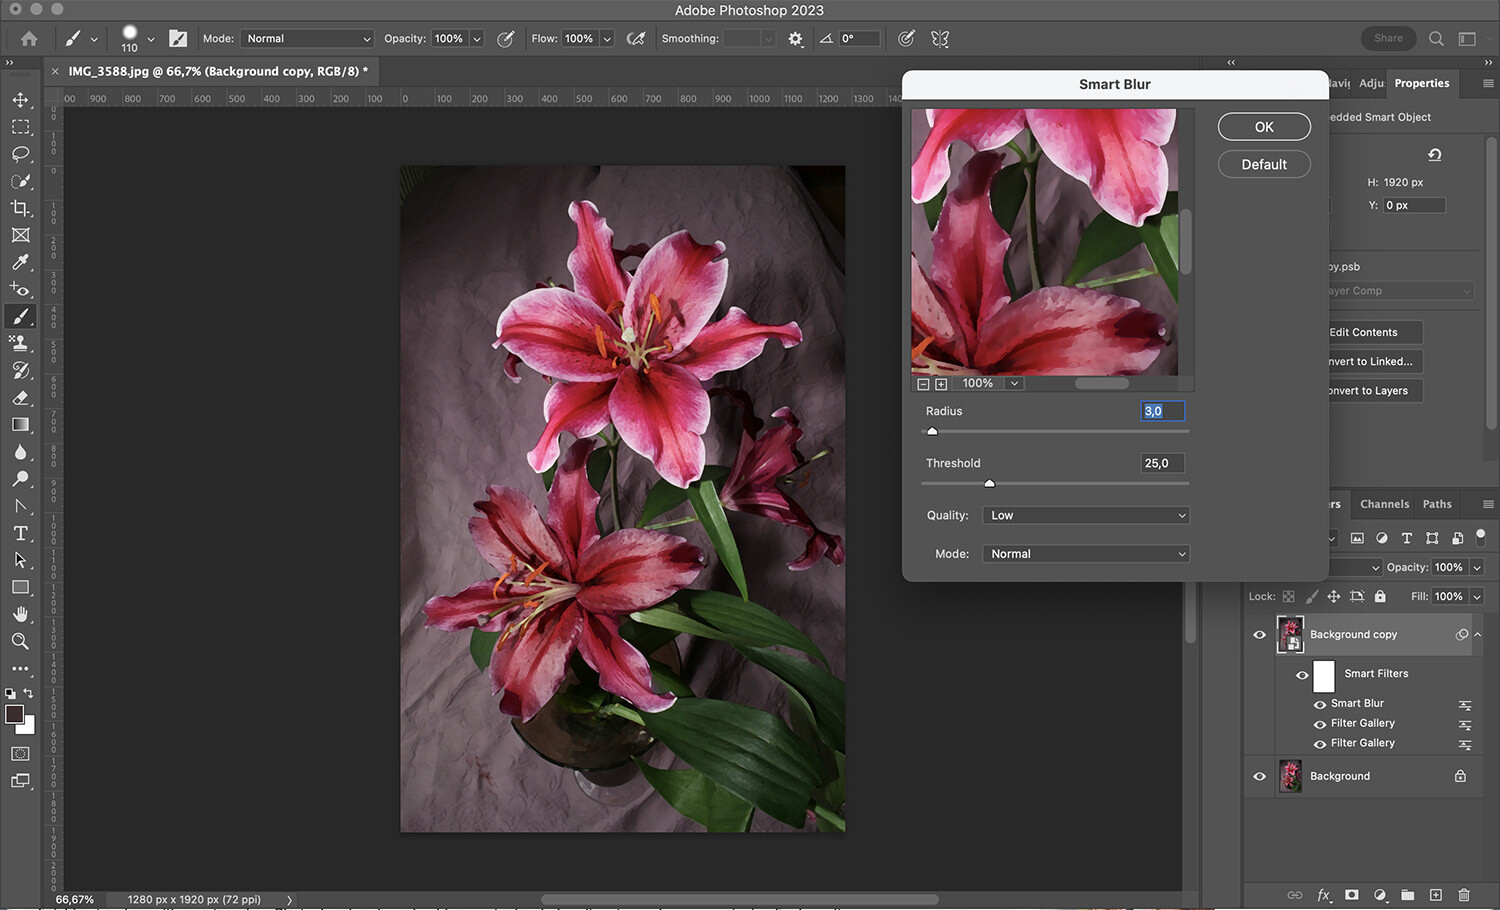Confirm Smart Blur with OK
Screen dimensions: 1500x910
click(1263, 126)
